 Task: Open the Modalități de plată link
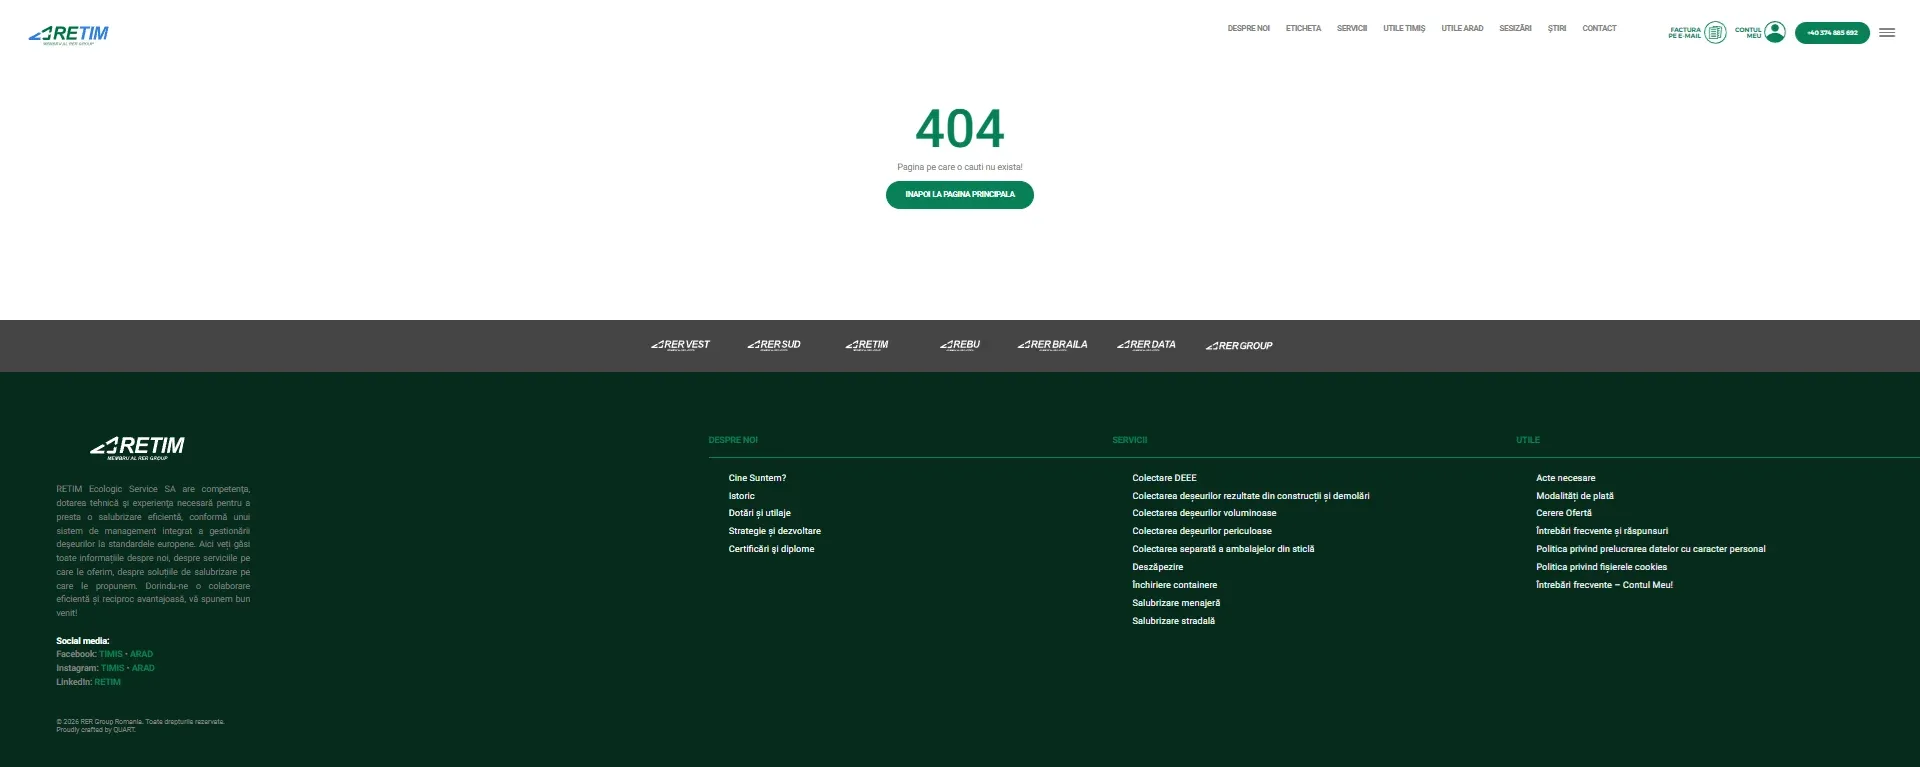coord(1575,496)
